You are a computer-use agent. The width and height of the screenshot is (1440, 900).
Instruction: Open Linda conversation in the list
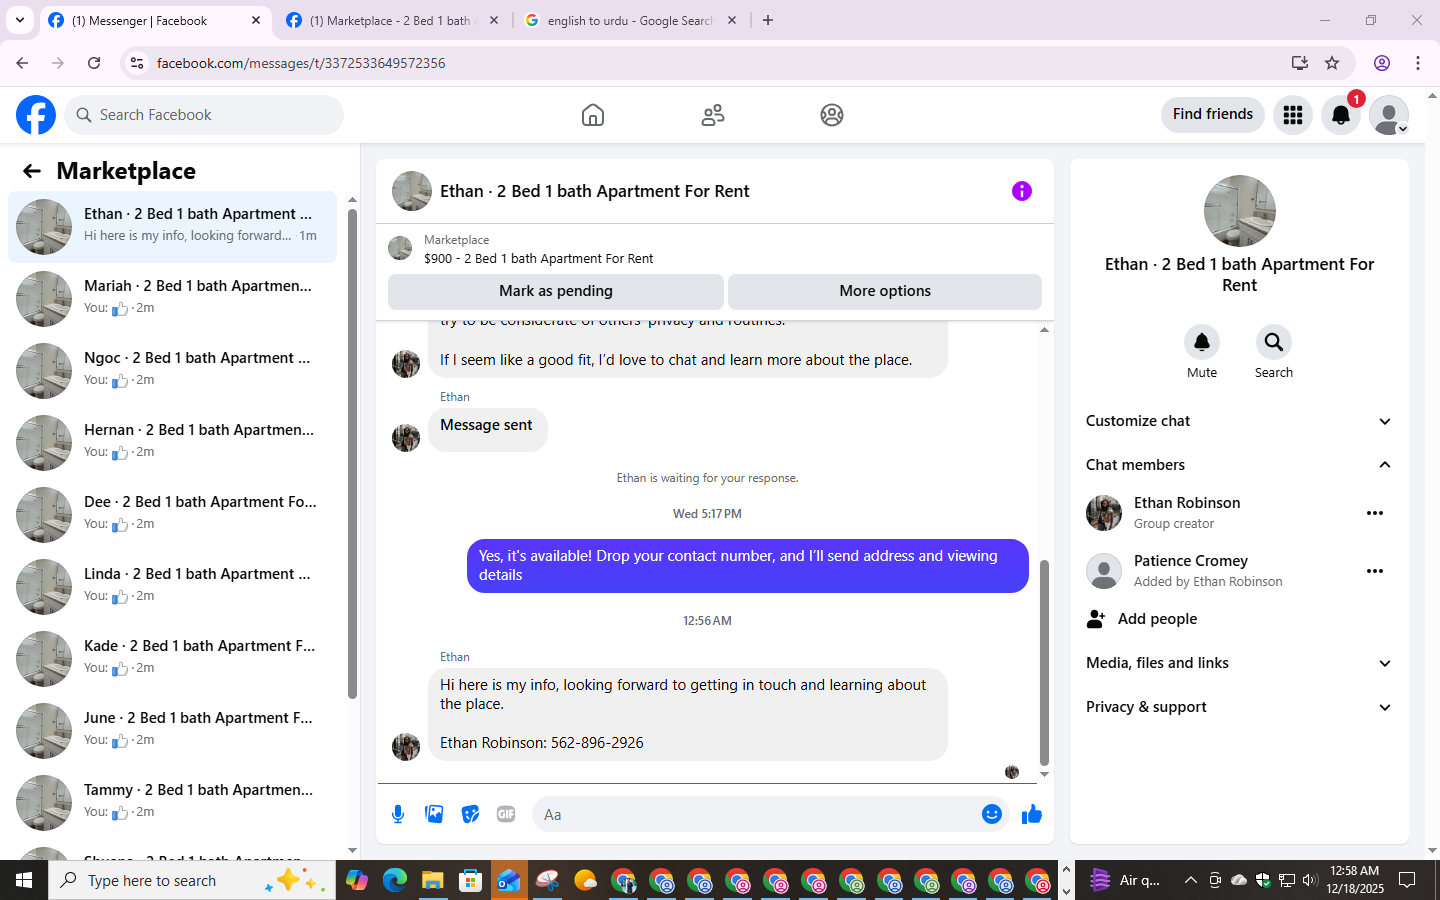pos(173,587)
